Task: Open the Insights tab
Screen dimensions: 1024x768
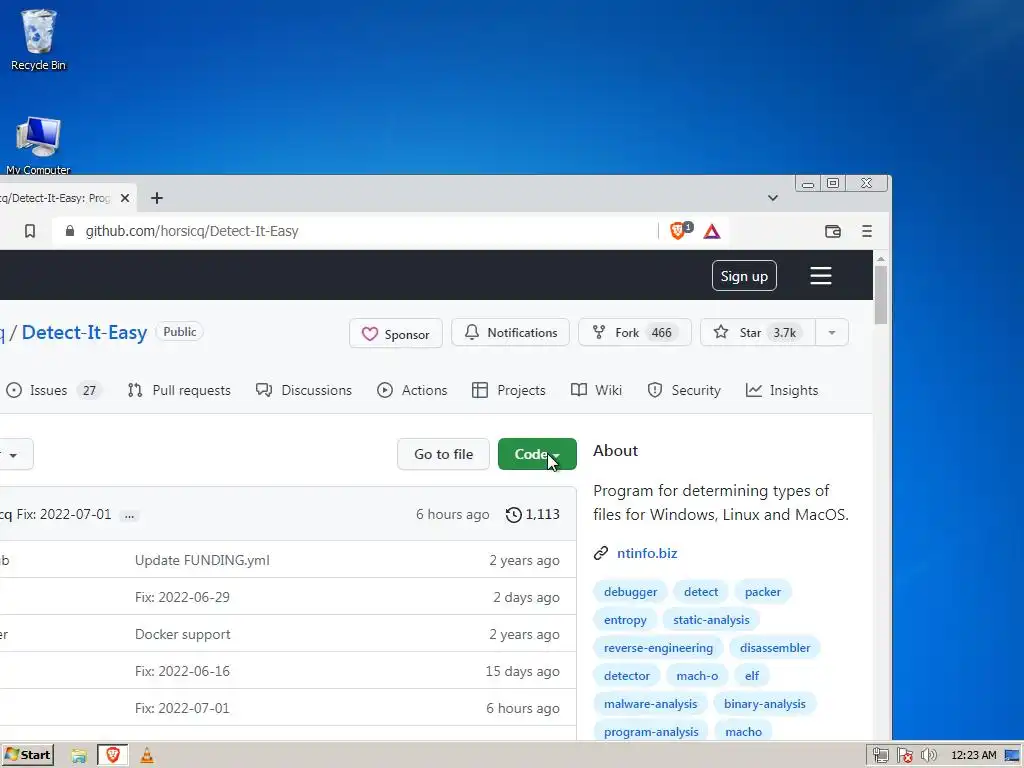Action: tap(782, 391)
